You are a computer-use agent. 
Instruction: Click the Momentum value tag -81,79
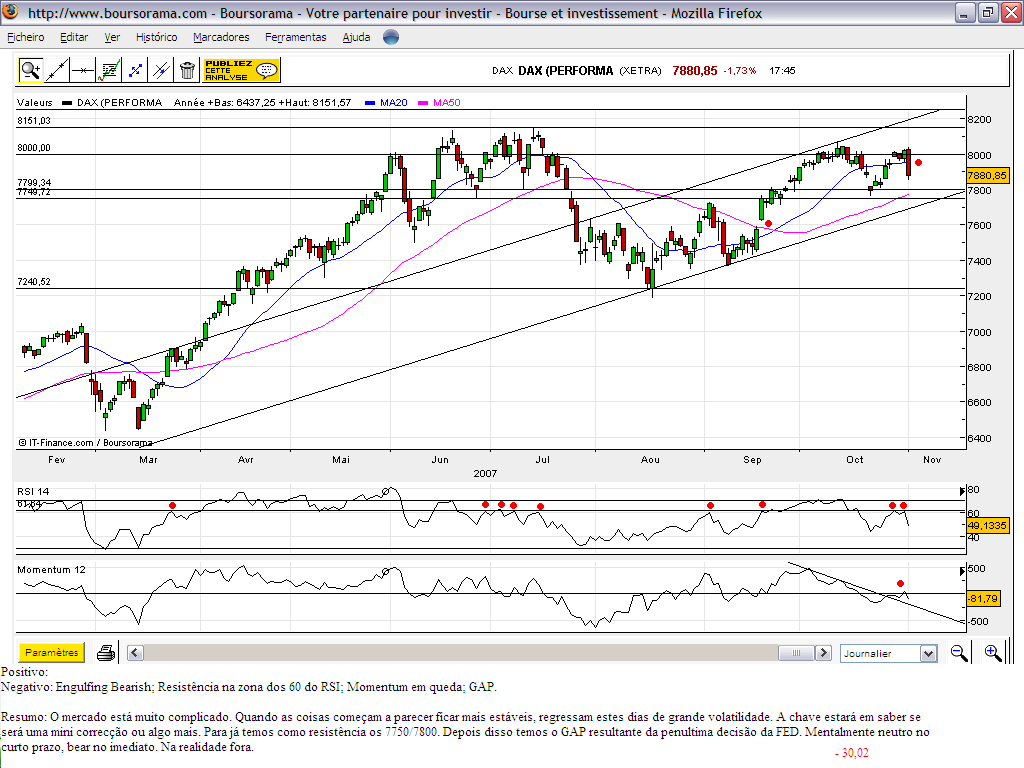pyautogui.click(x=984, y=598)
